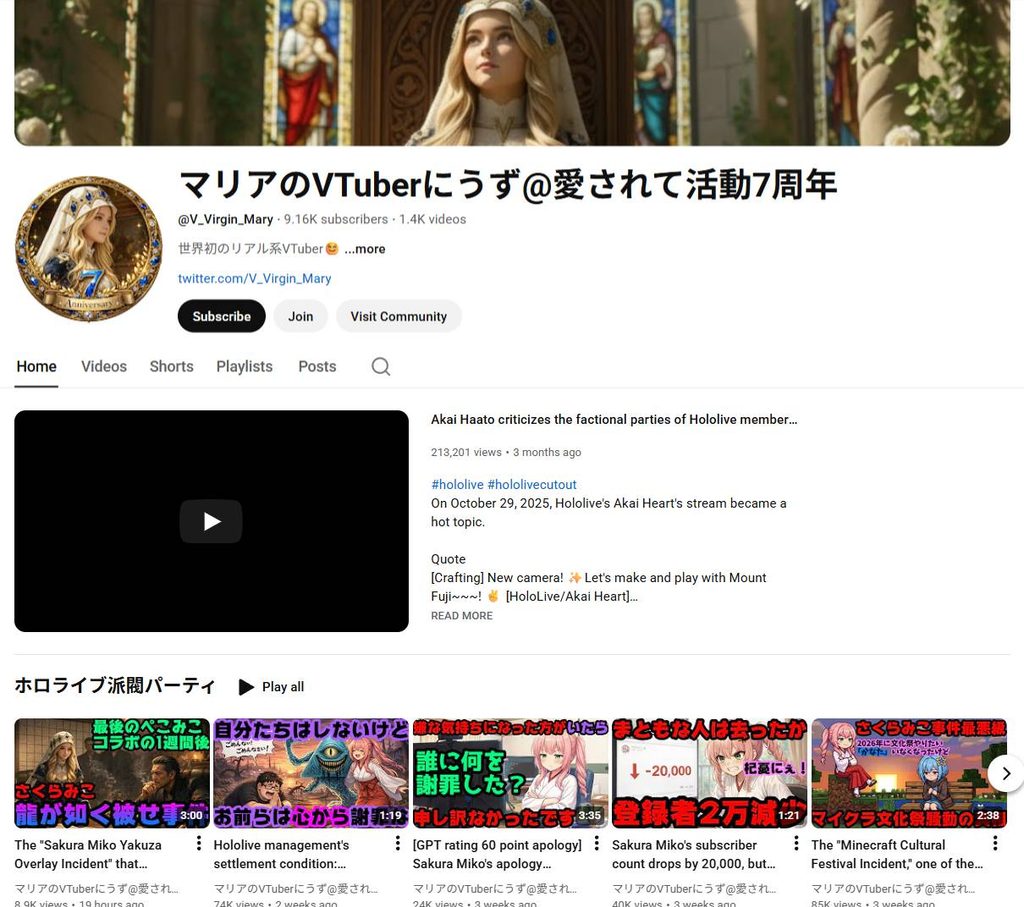The width and height of the screenshot is (1024, 907).
Task: Open thumbnail of the 1:19 settlement condition video
Action: pos(311,773)
